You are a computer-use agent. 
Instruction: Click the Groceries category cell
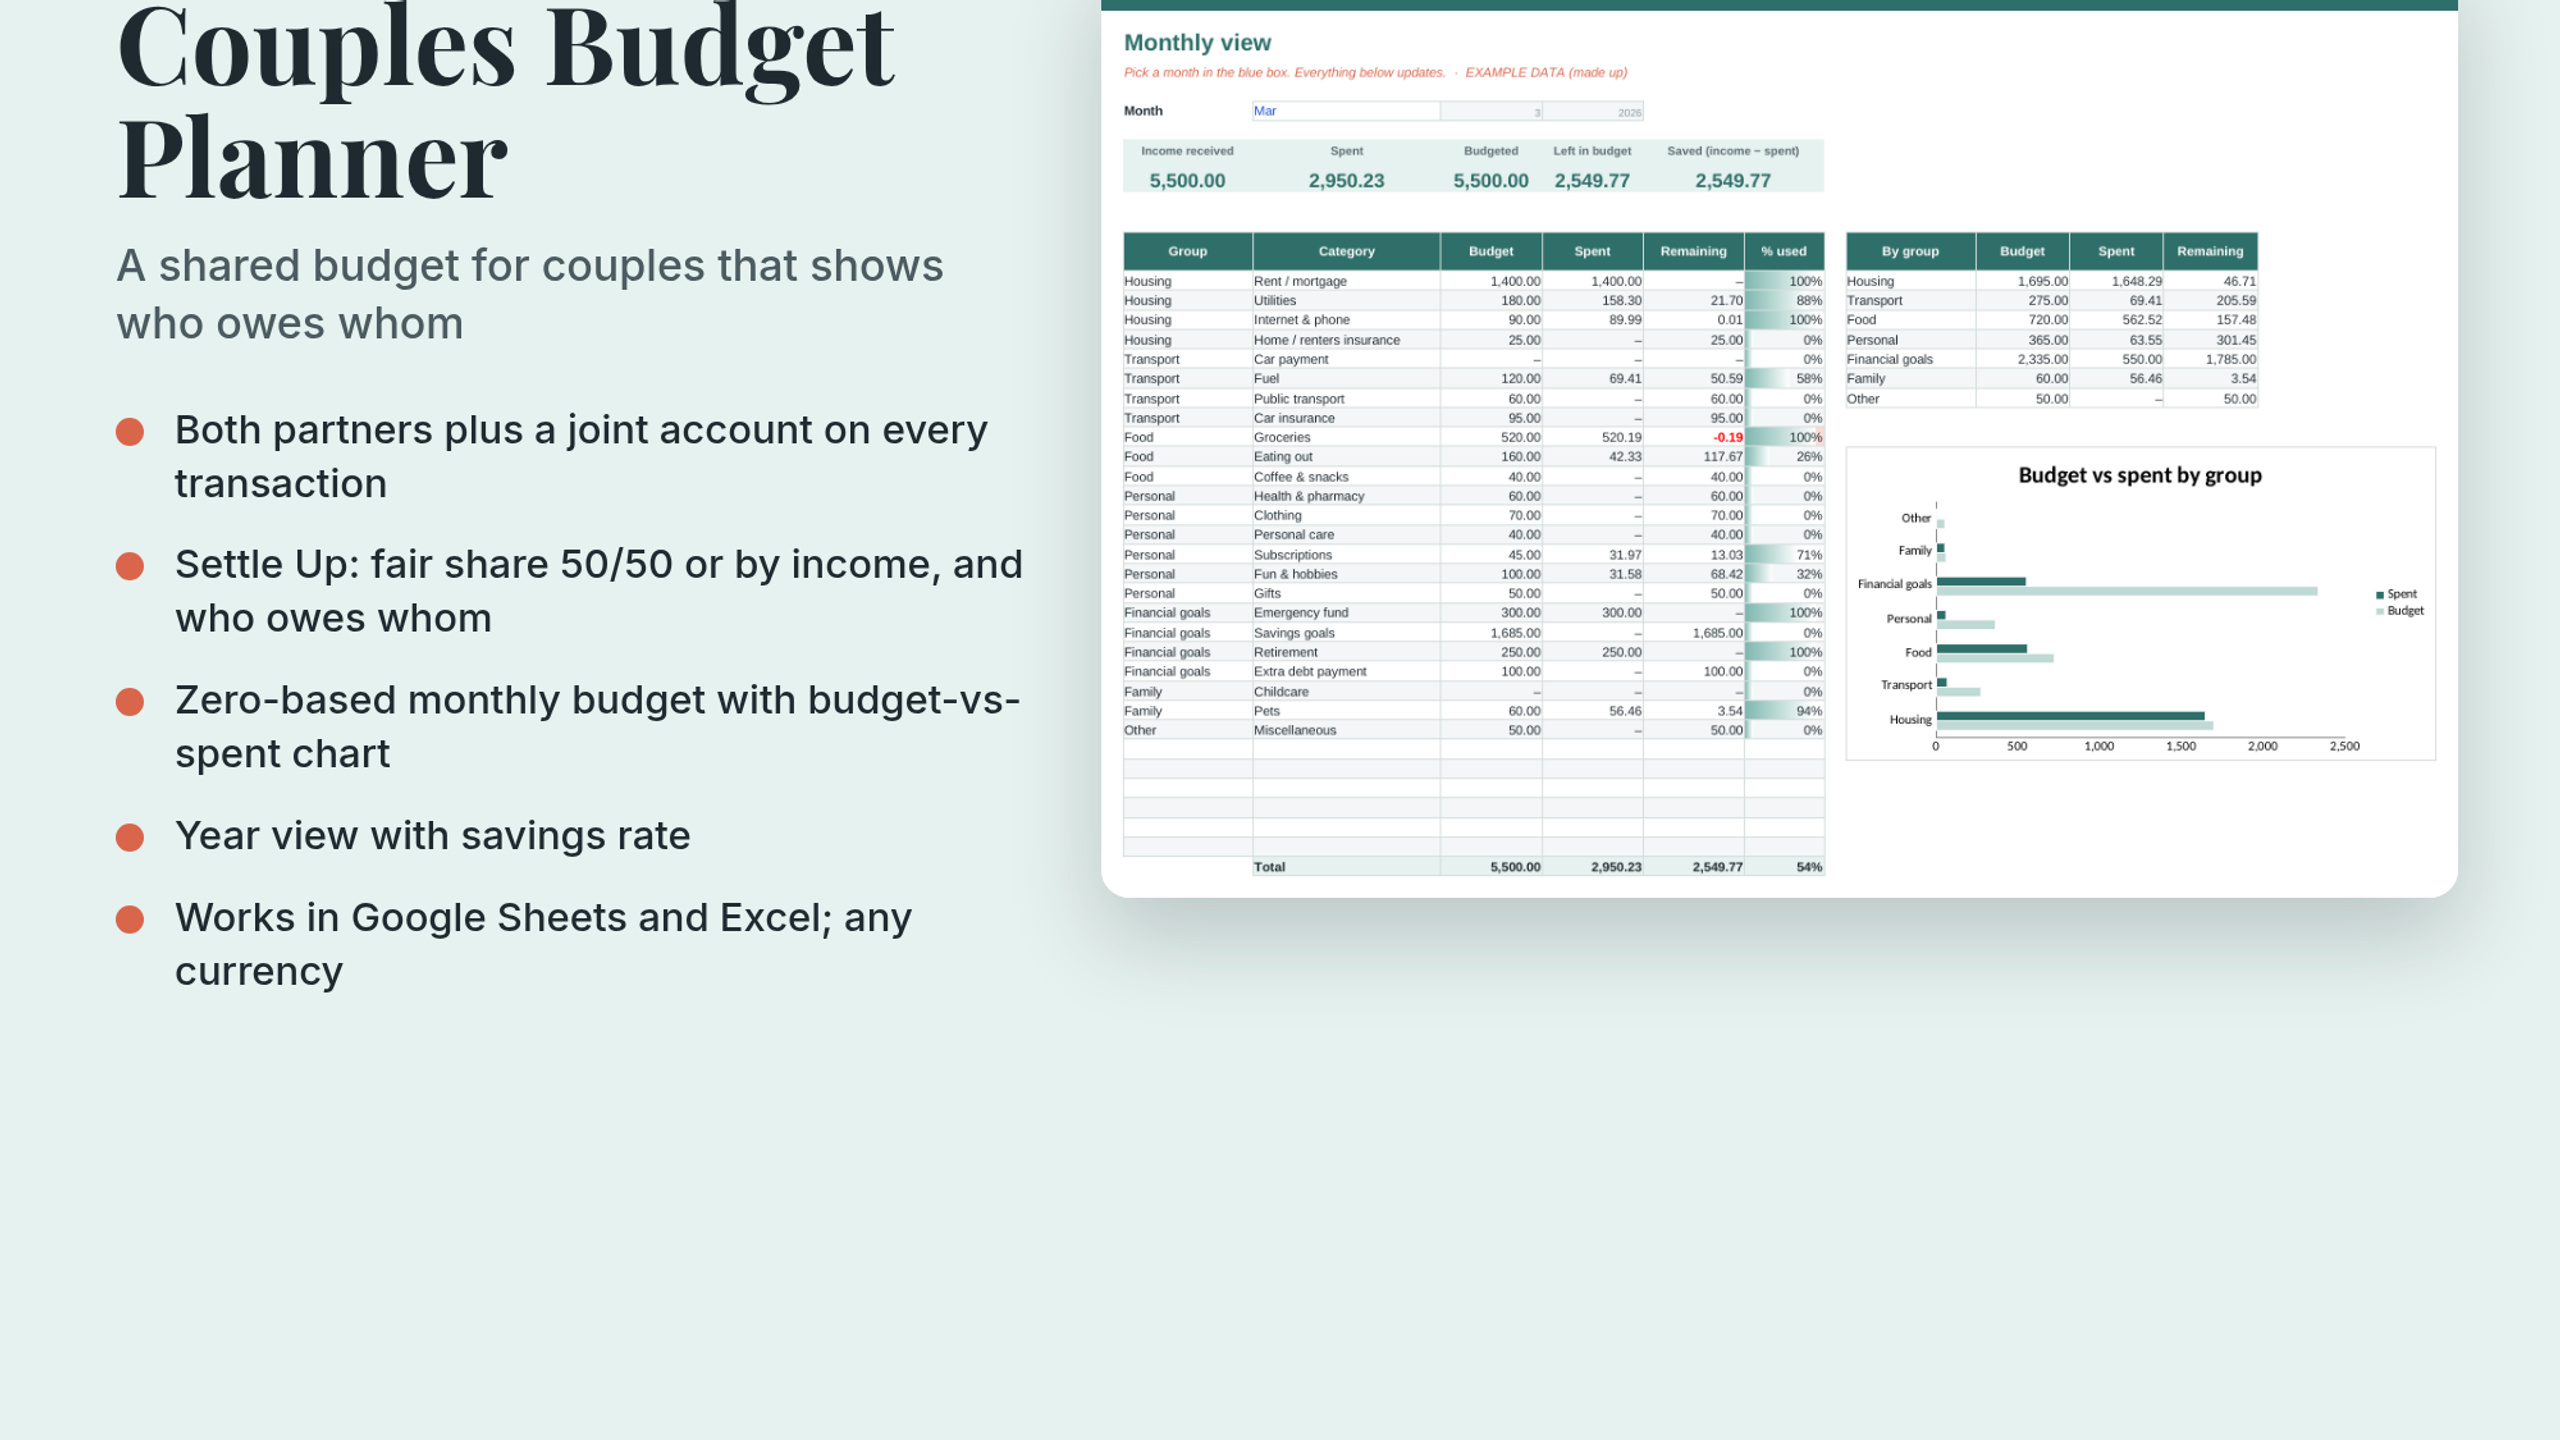1346,437
